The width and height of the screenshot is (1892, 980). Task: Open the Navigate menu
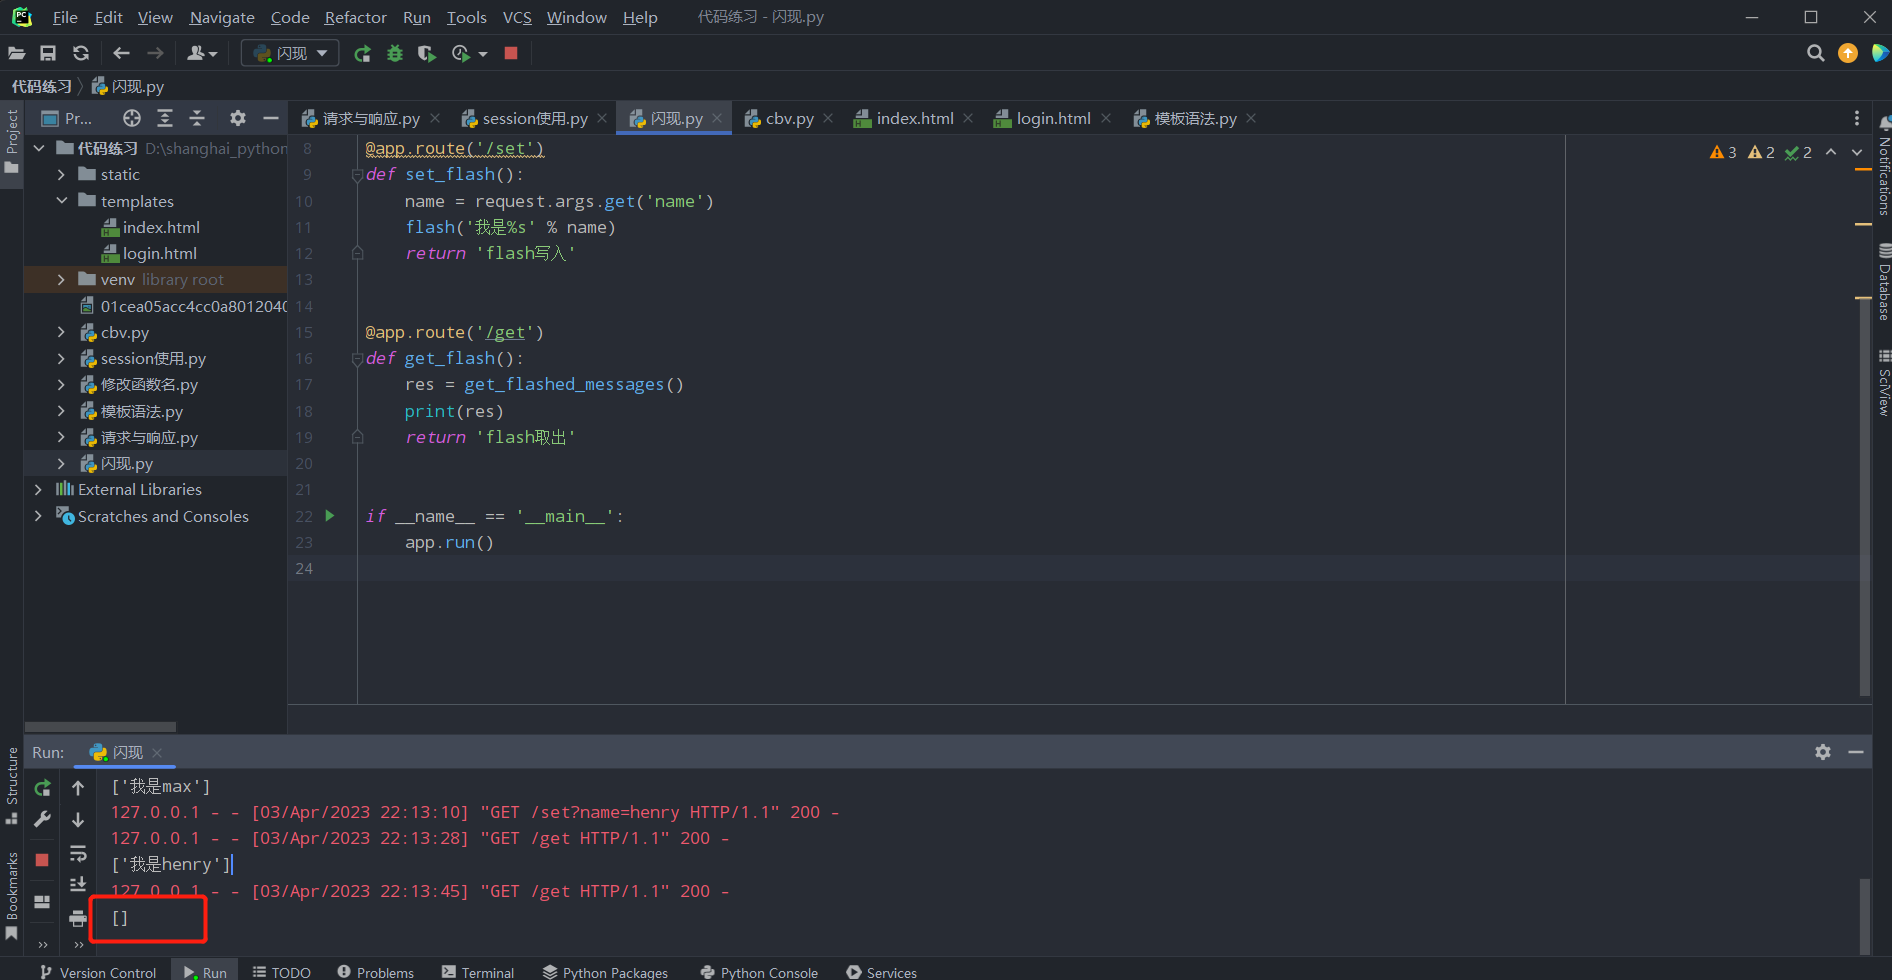point(222,17)
